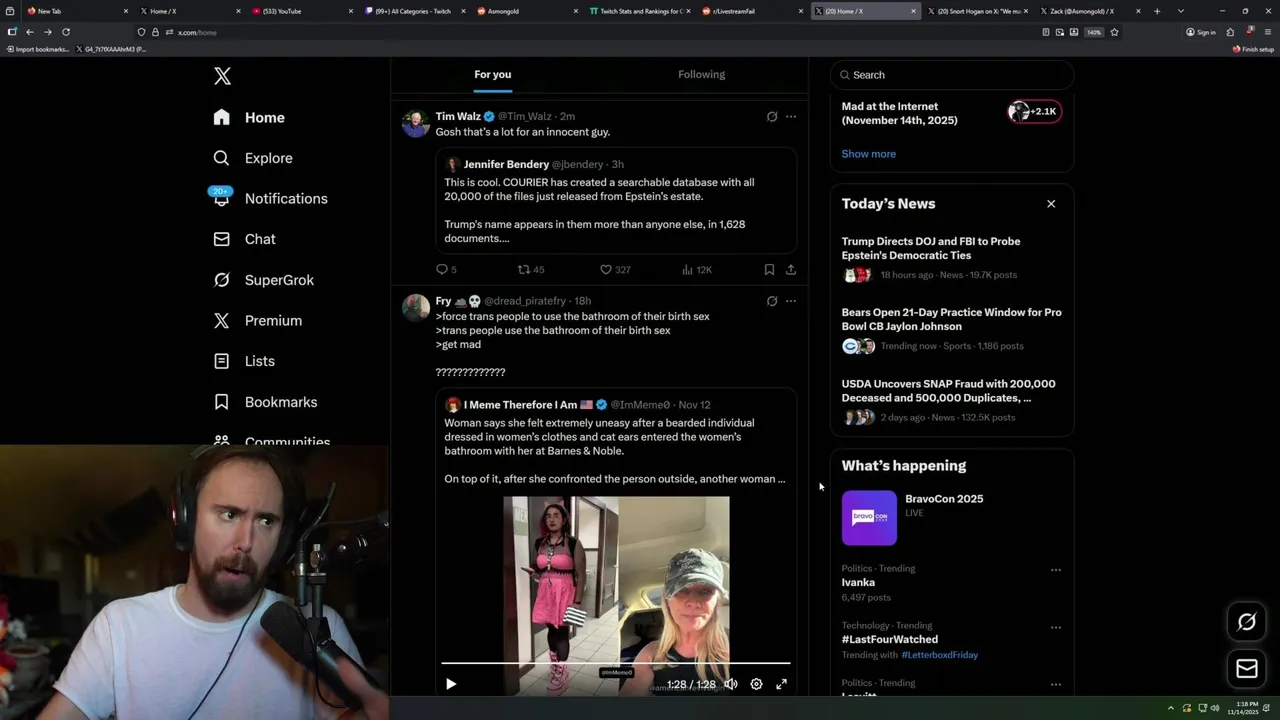
Task: Open the browser tab list dropdown
Action: pos(1181,11)
